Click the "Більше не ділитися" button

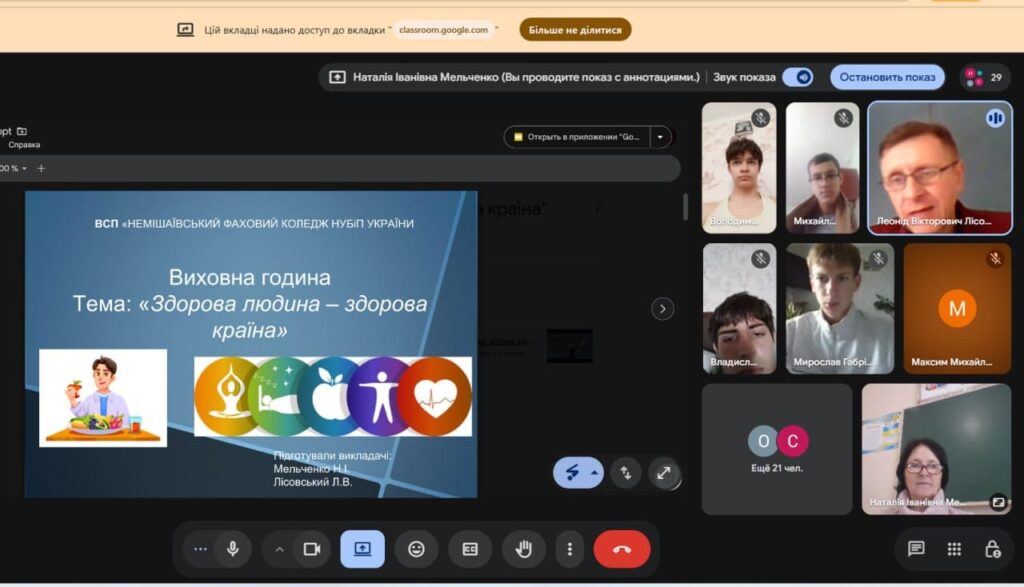click(575, 30)
